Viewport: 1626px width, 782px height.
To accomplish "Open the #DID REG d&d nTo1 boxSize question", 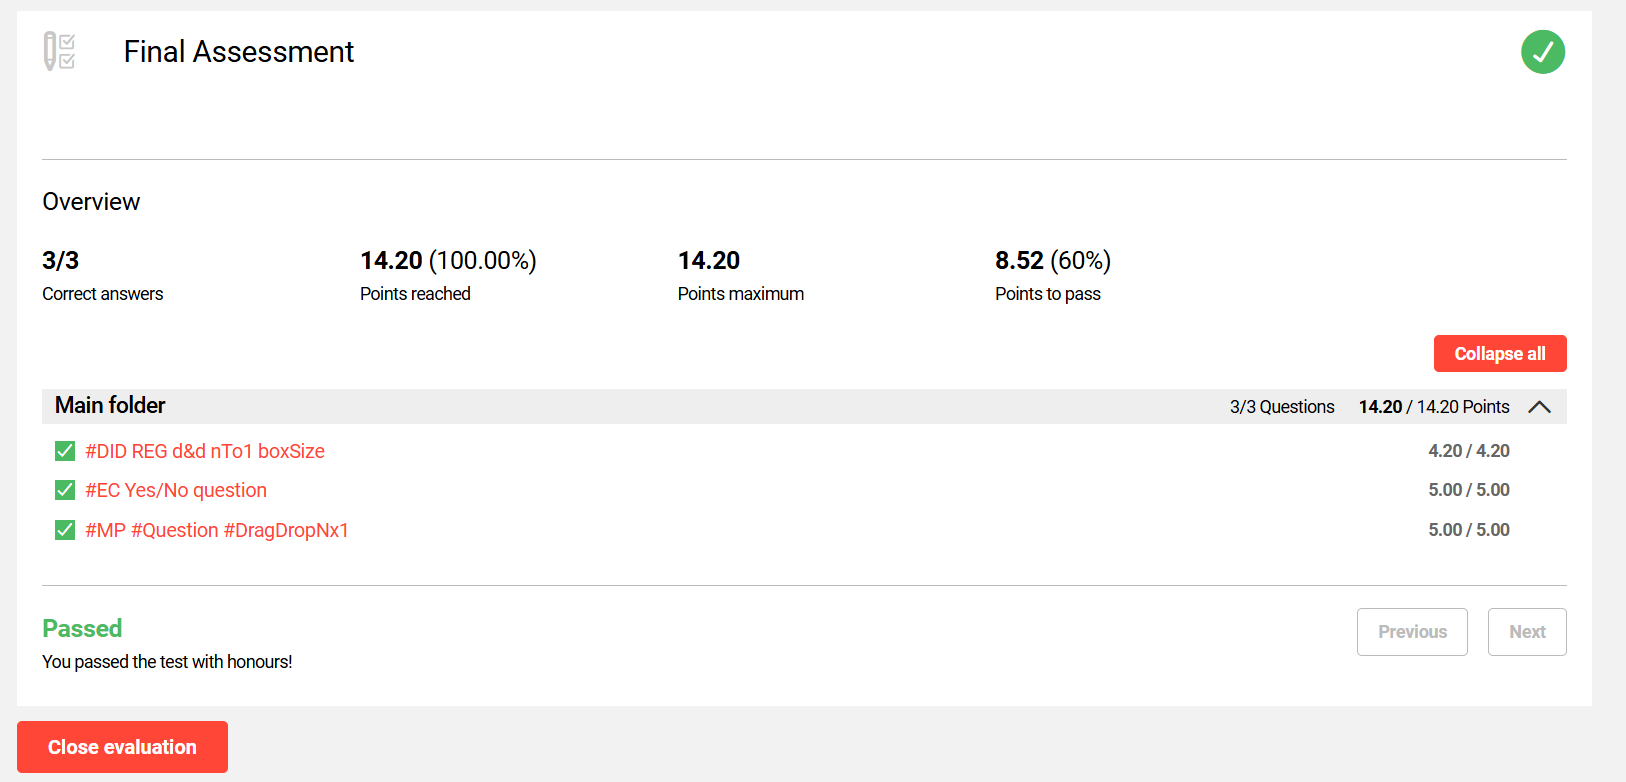I will click(205, 451).
